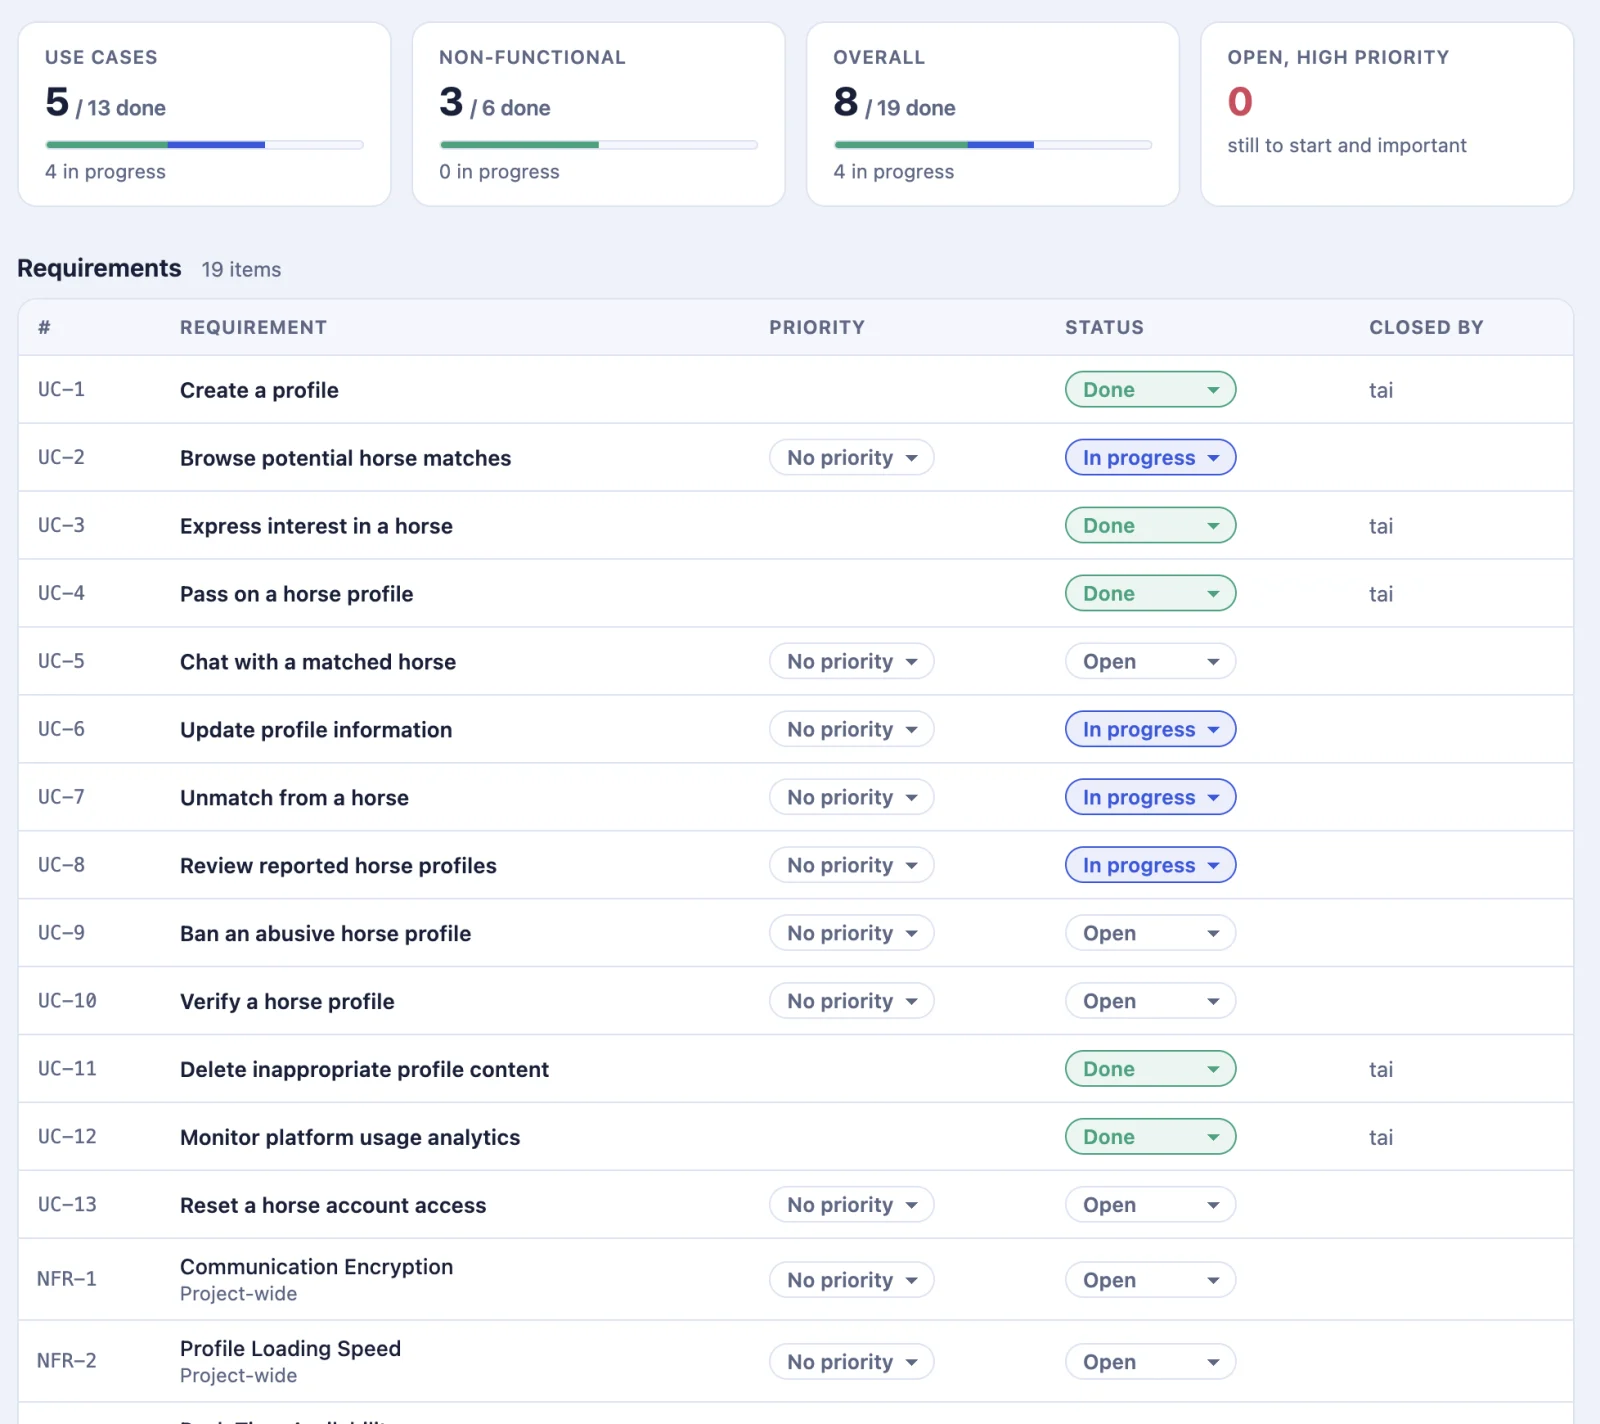Click the PRIORITY column header

(x=817, y=328)
